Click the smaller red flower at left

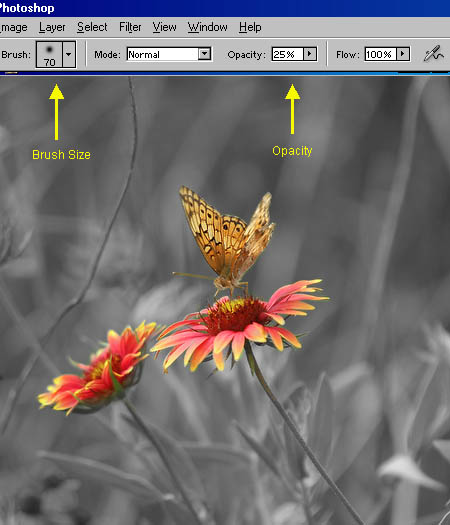99,367
